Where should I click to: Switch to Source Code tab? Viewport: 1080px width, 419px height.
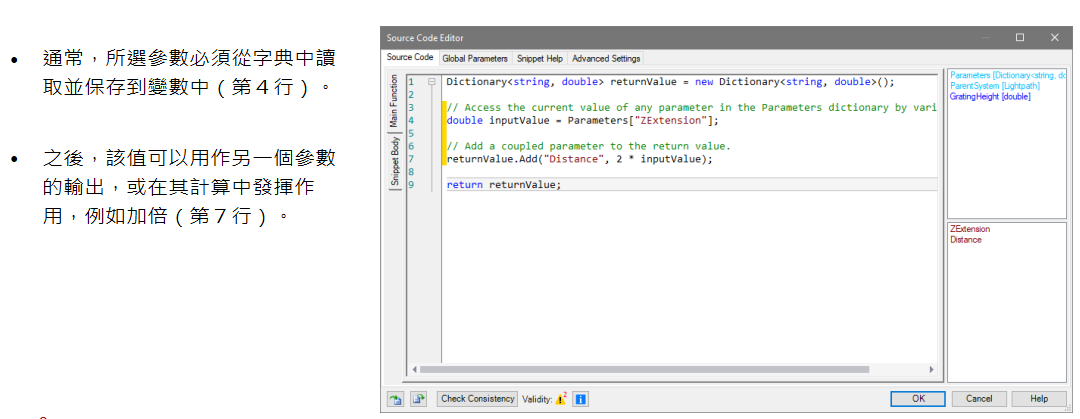click(x=410, y=58)
